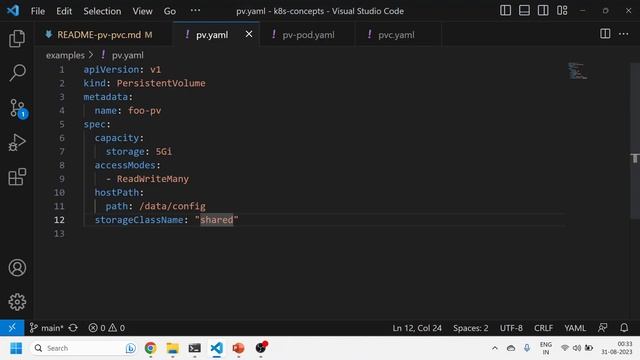The height and width of the screenshot is (360, 640).
Task: Click pv.yaml in breadcrumb
Action: (x=127, y=55)
